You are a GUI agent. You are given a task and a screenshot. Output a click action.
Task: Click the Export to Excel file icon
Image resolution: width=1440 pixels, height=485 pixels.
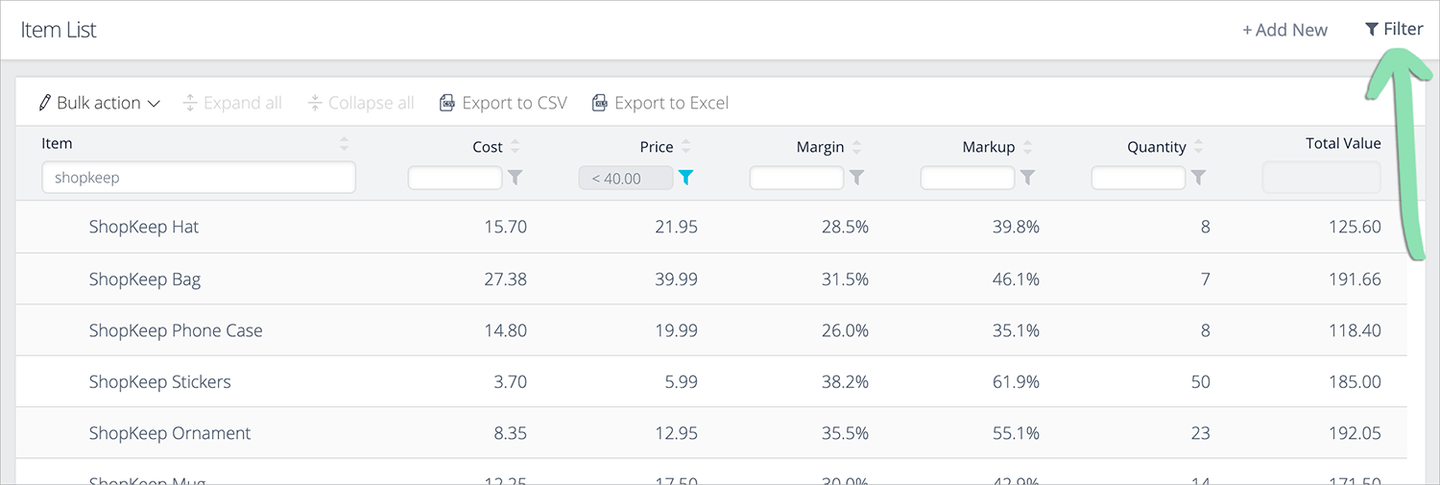click(599, 103)
